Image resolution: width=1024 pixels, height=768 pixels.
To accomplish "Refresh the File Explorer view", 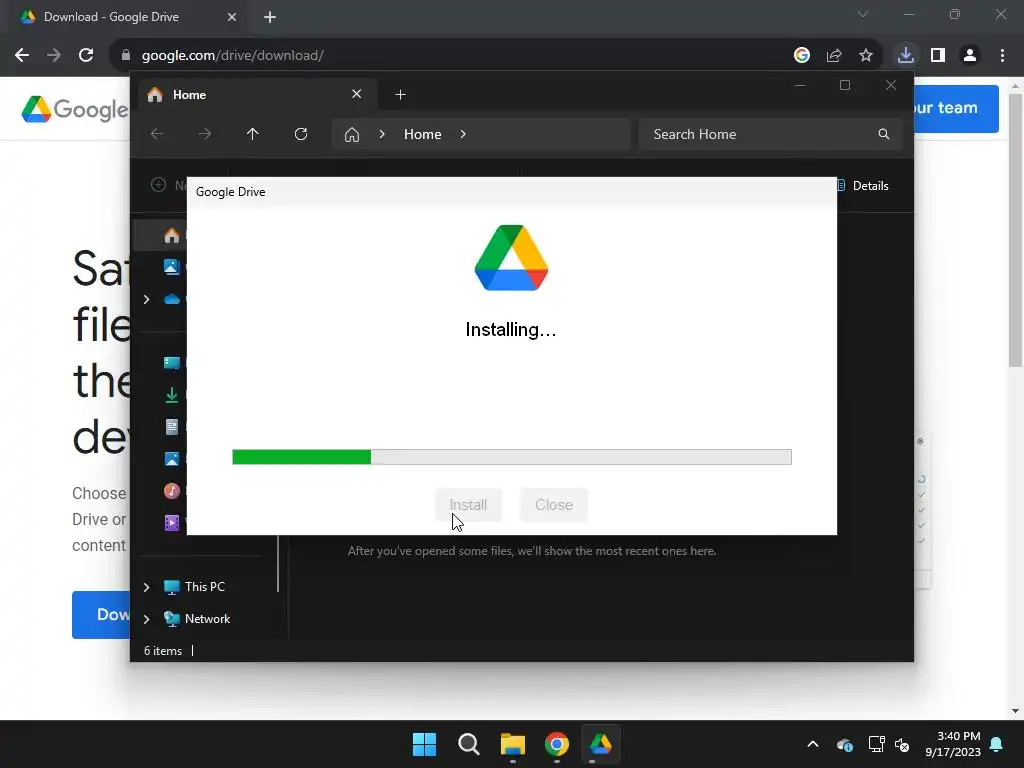I will 300,134.
